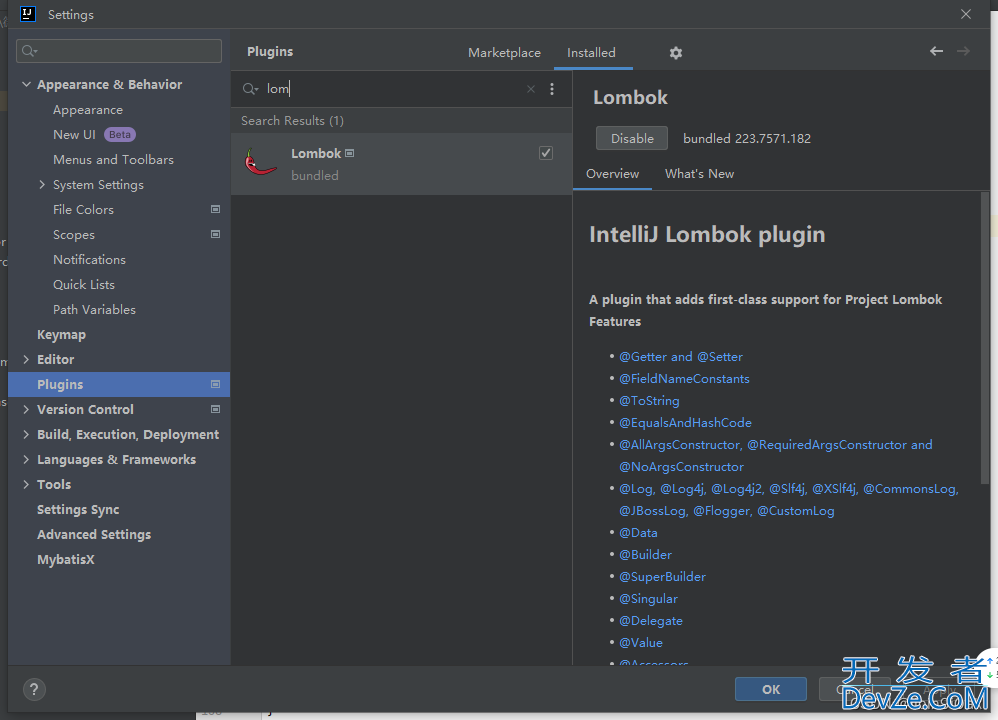Screen dimensions: 998x720
Task: Expand the Editor settings node
Action: pyautogui.click(x=26, y=359)
